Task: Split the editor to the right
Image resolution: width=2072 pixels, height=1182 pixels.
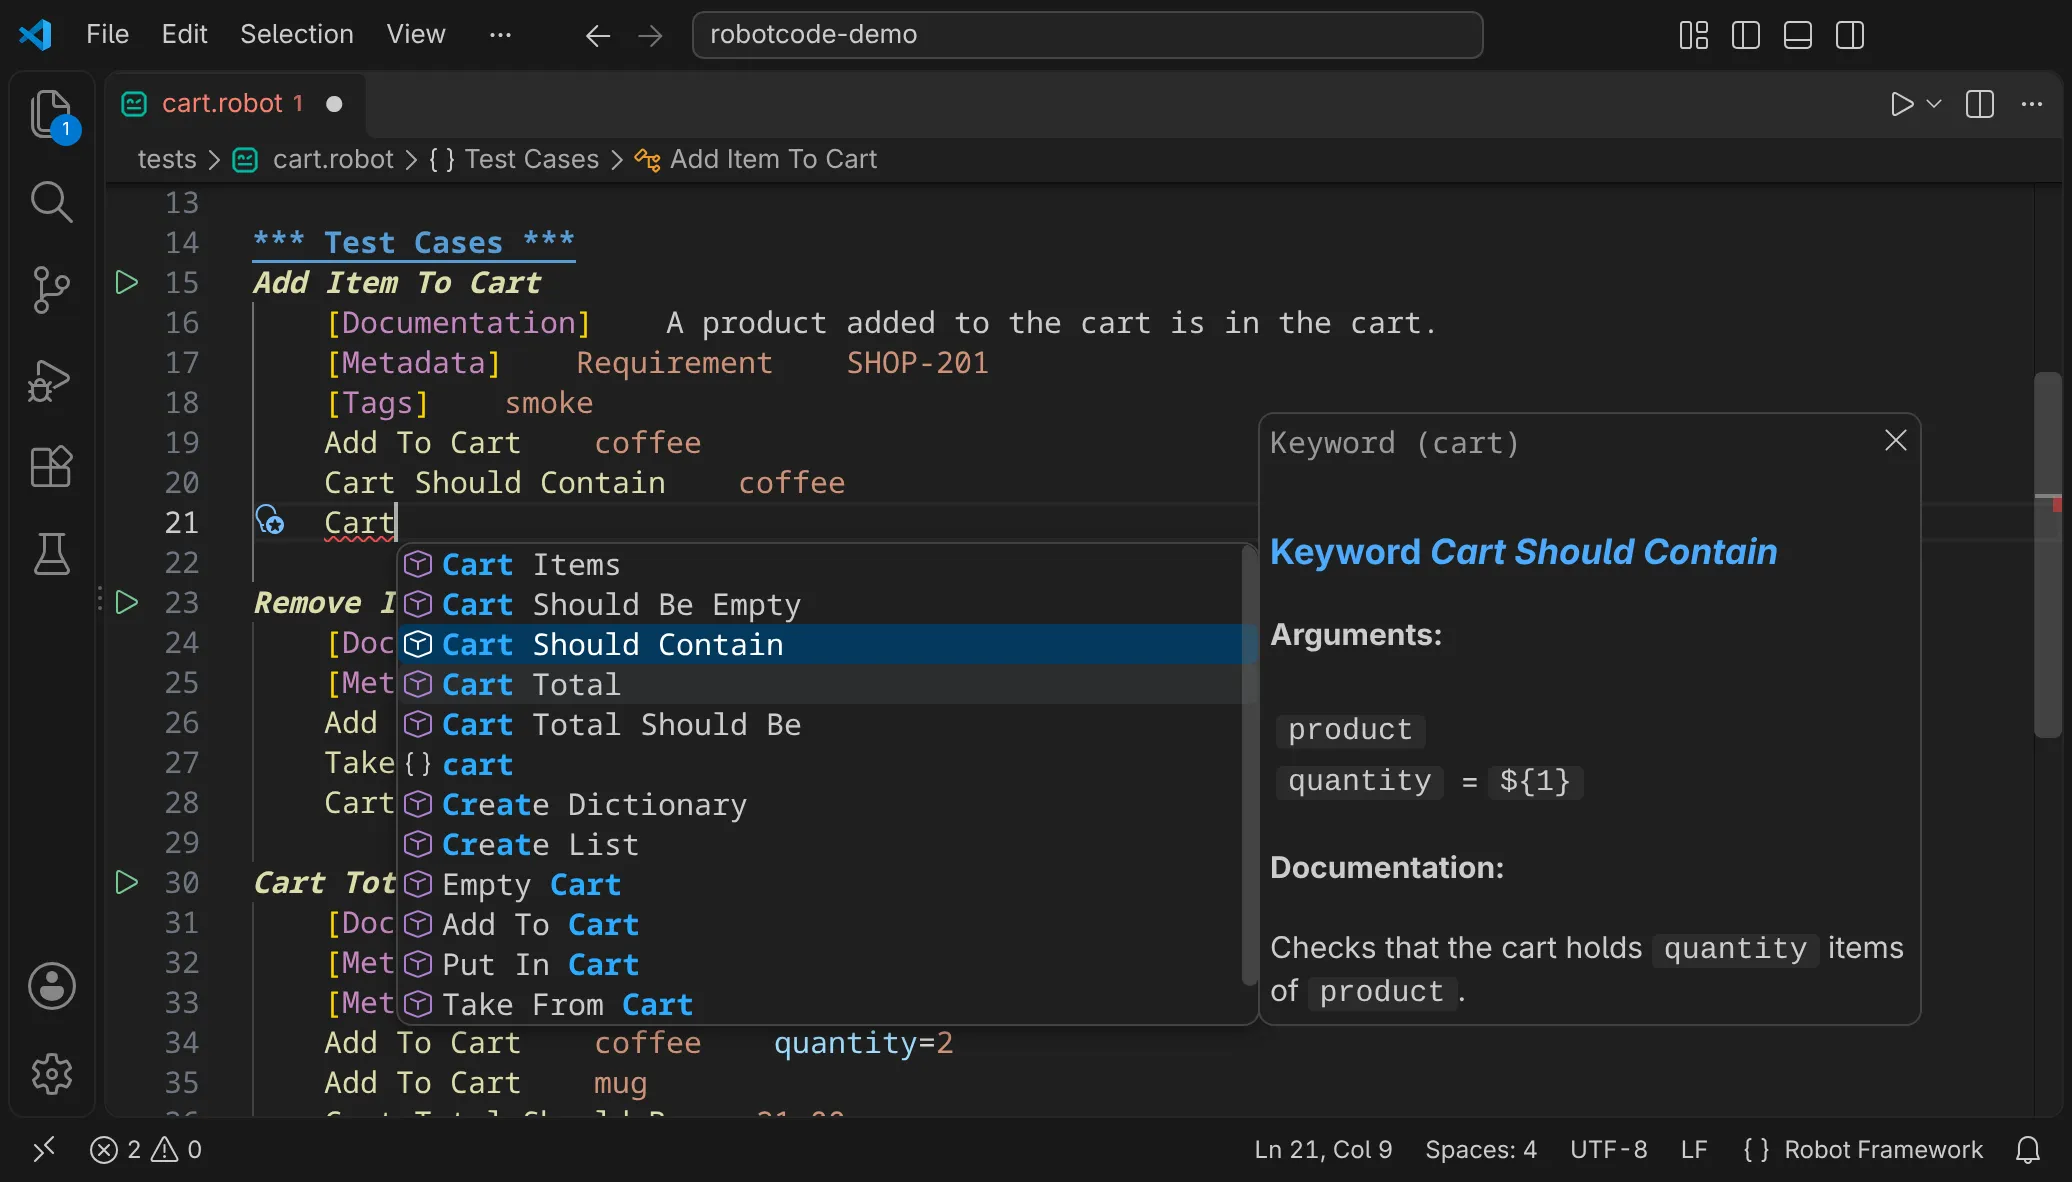Action: pos(1980,104)
